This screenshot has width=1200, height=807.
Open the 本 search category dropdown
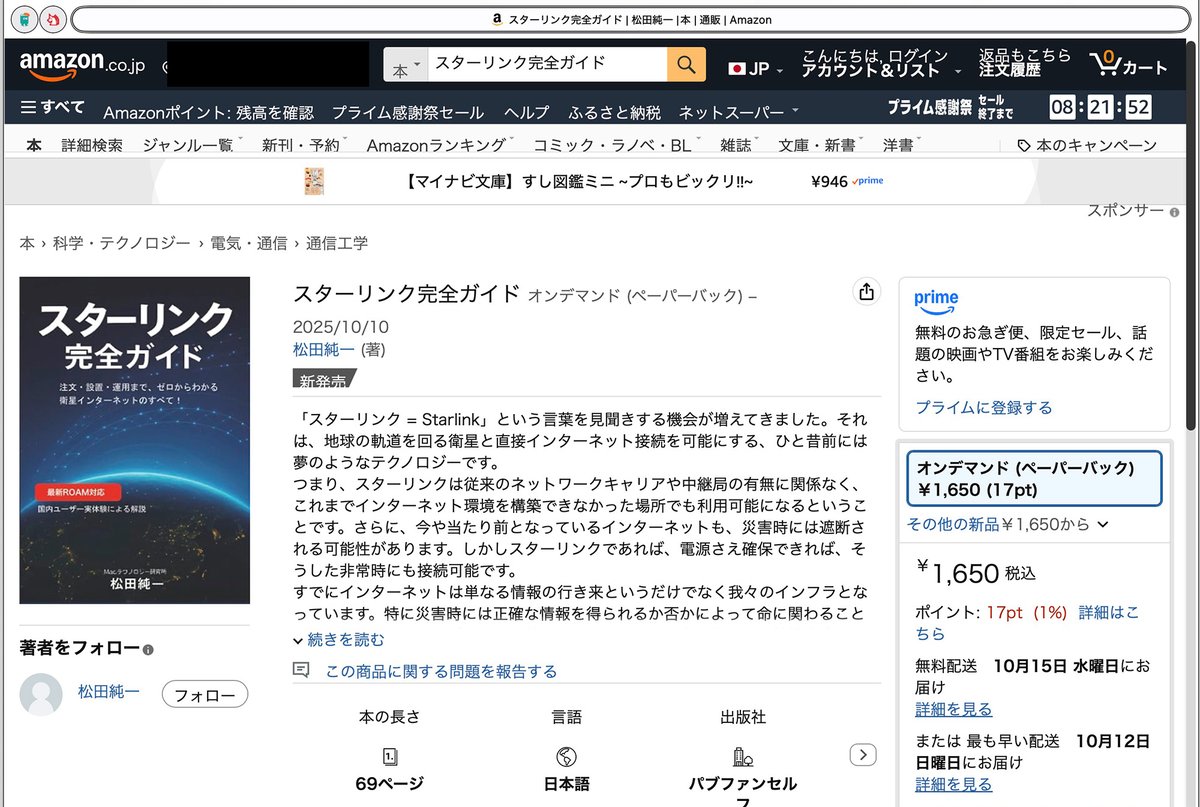(406, 65)
